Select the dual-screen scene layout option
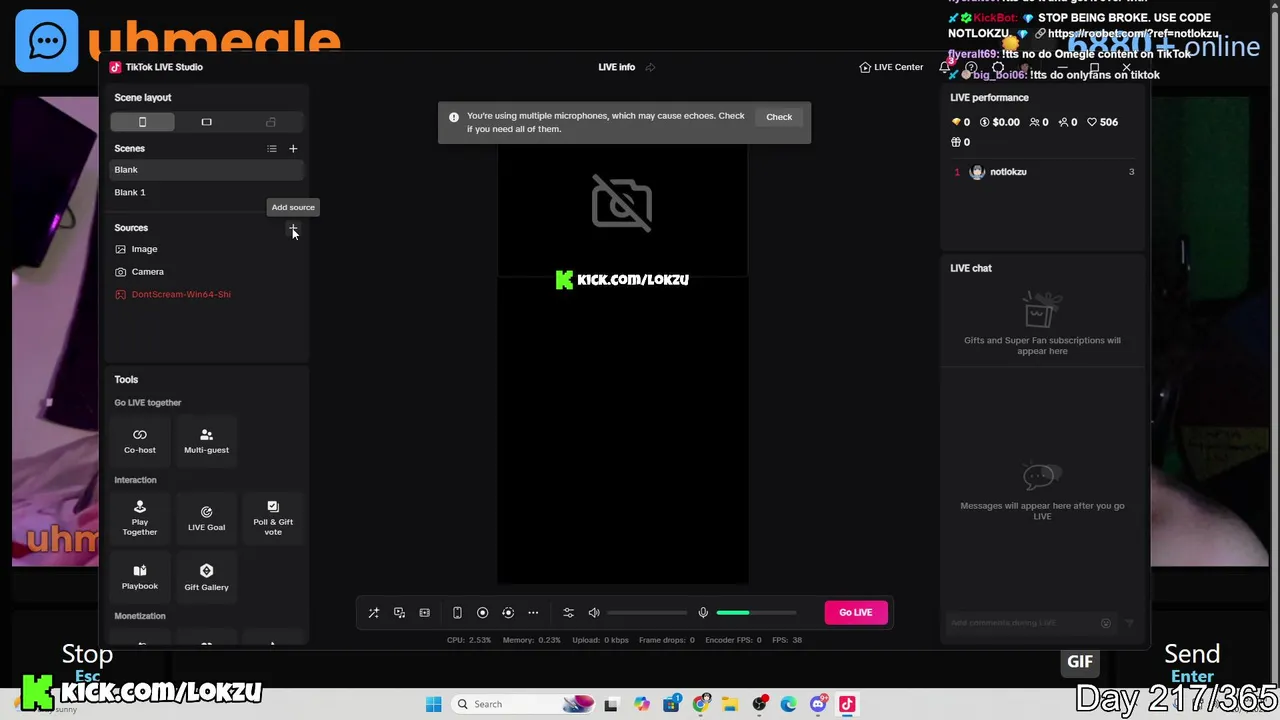Viewport: 1280px width, 720px height. pos(270,122)
